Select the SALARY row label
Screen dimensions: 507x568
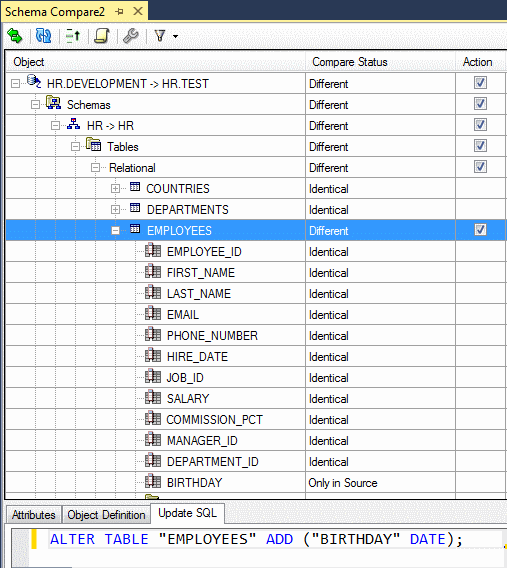pyautogui.click(x=188, y=399)
